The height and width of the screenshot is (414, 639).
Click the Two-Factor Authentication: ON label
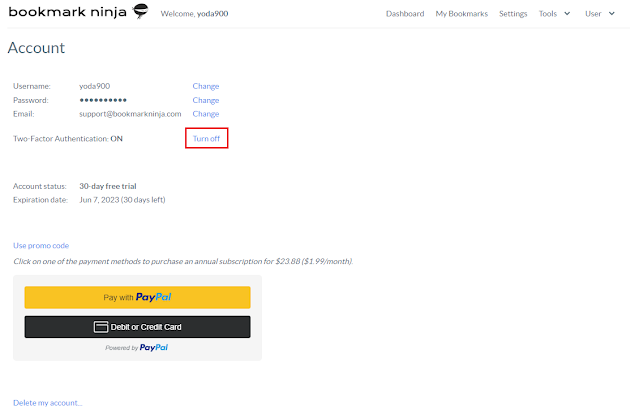(68, 139)
